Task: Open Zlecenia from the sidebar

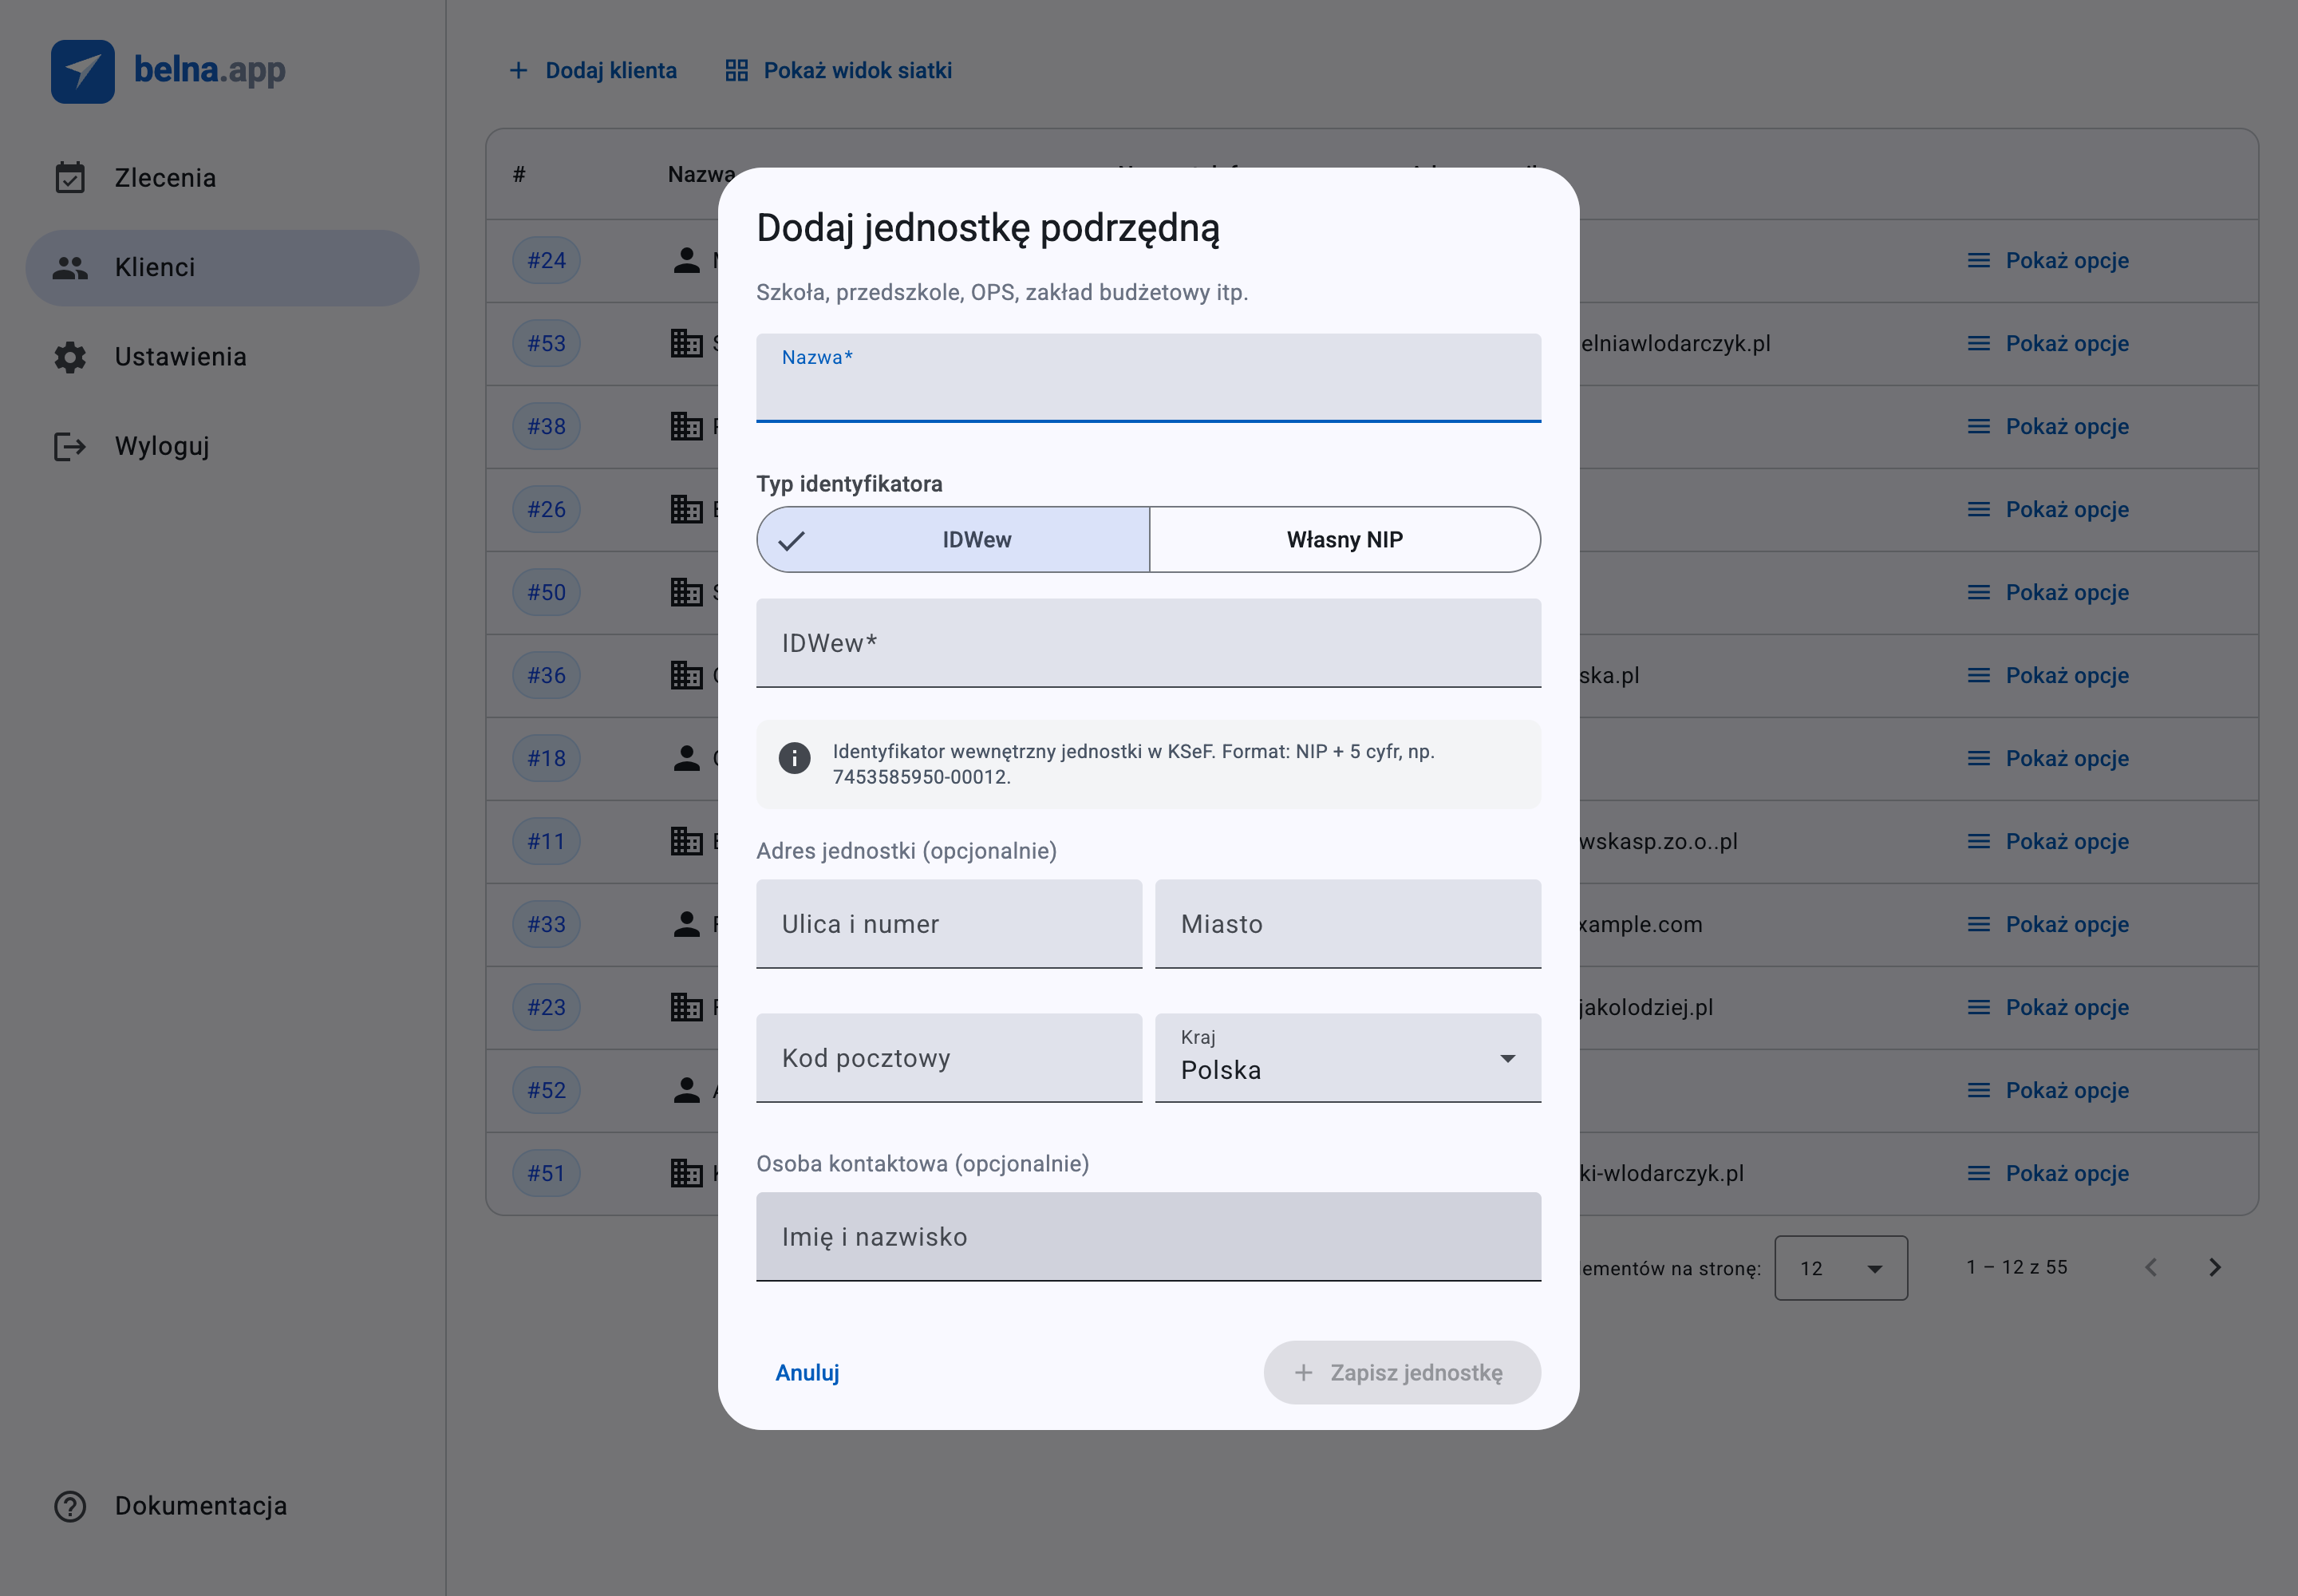Action: pyautogui.click(x=222, y=178)
